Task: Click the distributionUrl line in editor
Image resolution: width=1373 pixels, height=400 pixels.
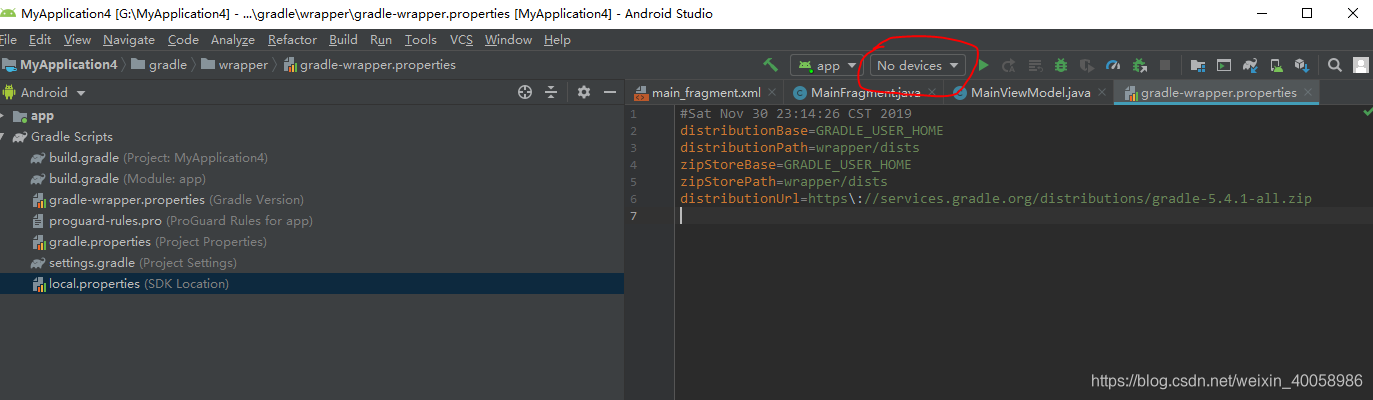Action: [996, 199]
